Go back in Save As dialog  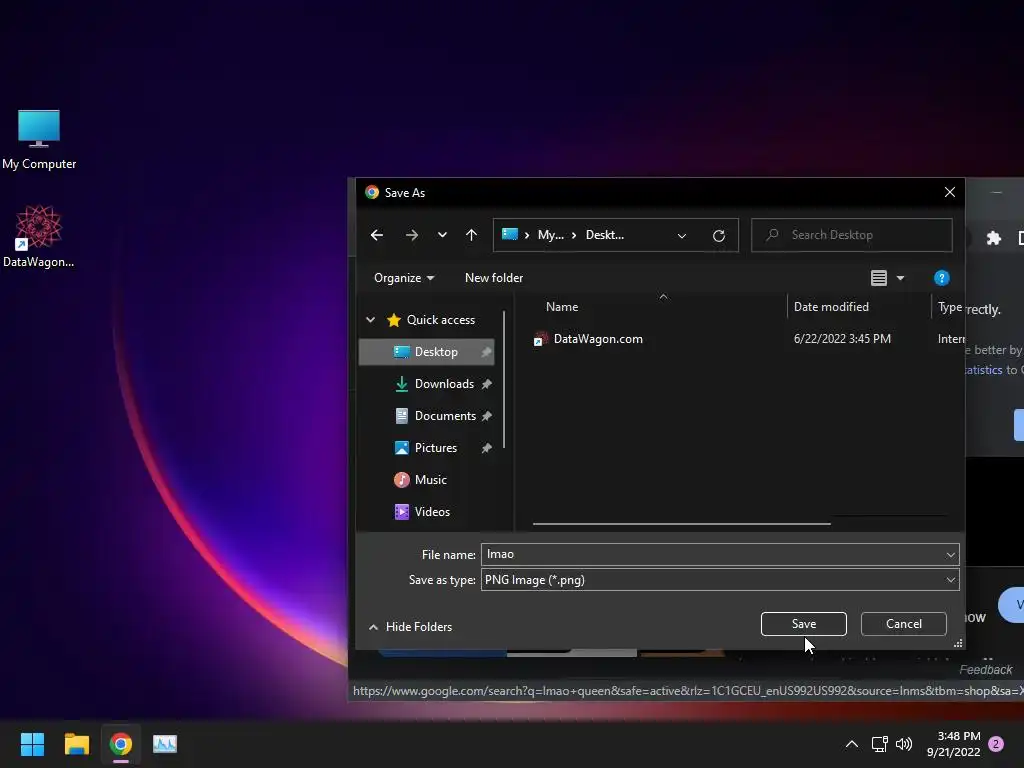377,235
